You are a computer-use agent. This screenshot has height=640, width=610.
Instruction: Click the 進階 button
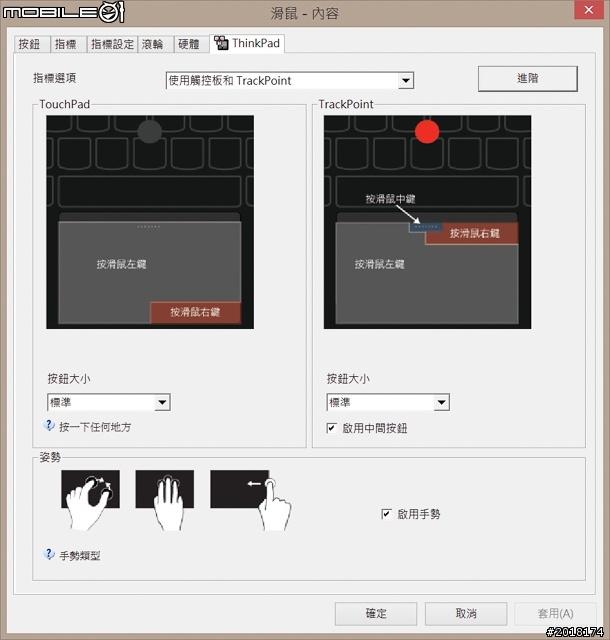click(528, 78)
